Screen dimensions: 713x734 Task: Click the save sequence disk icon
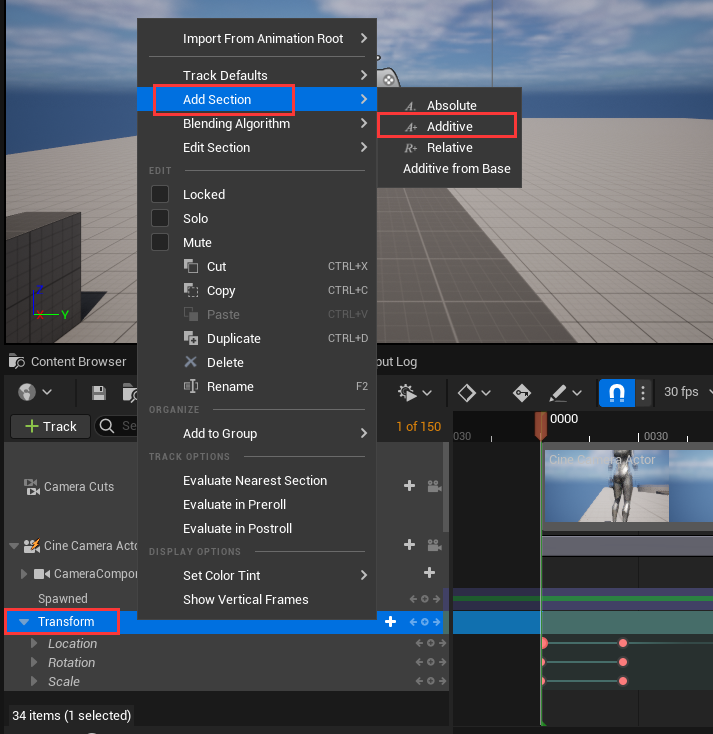tap(98, 392)
